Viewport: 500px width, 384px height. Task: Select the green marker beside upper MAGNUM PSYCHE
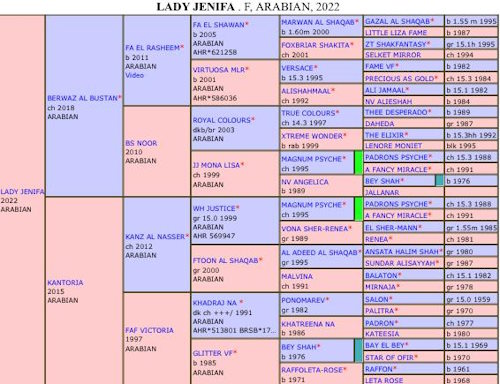358,163
